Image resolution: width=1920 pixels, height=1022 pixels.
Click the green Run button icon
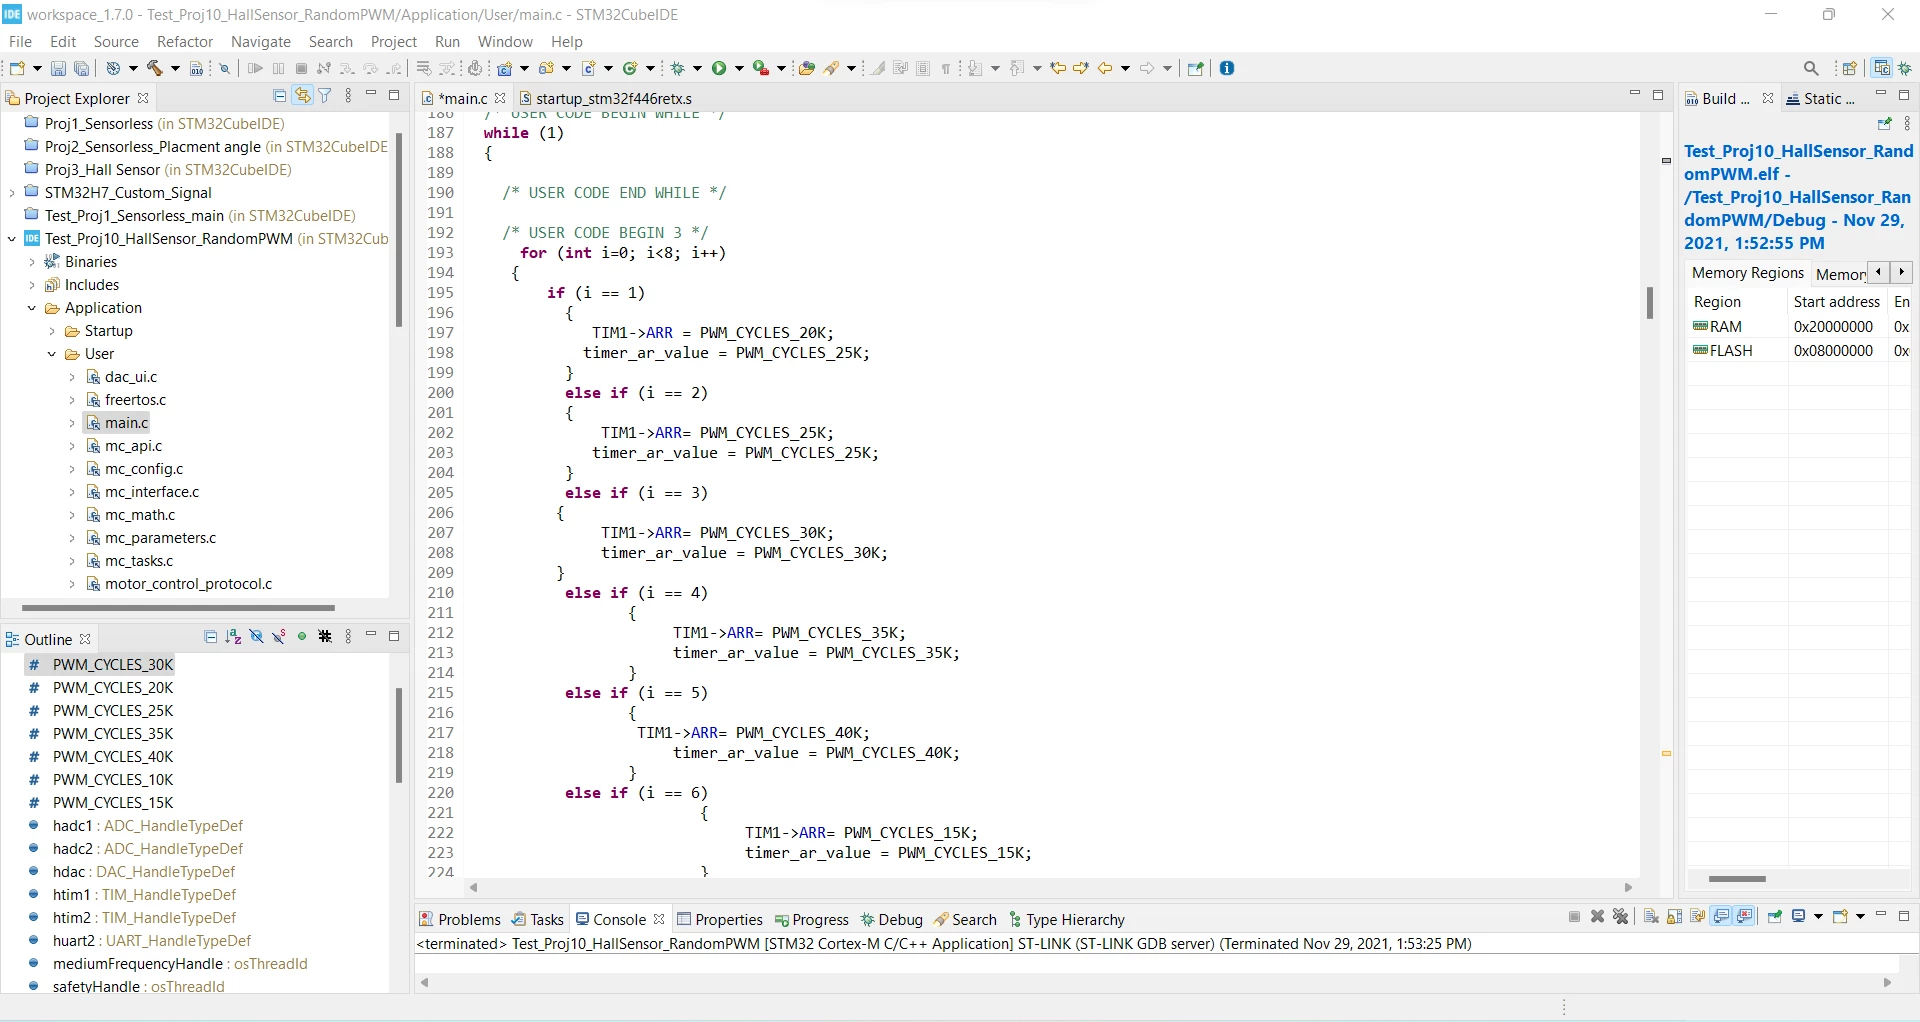[x=719, y=68]
